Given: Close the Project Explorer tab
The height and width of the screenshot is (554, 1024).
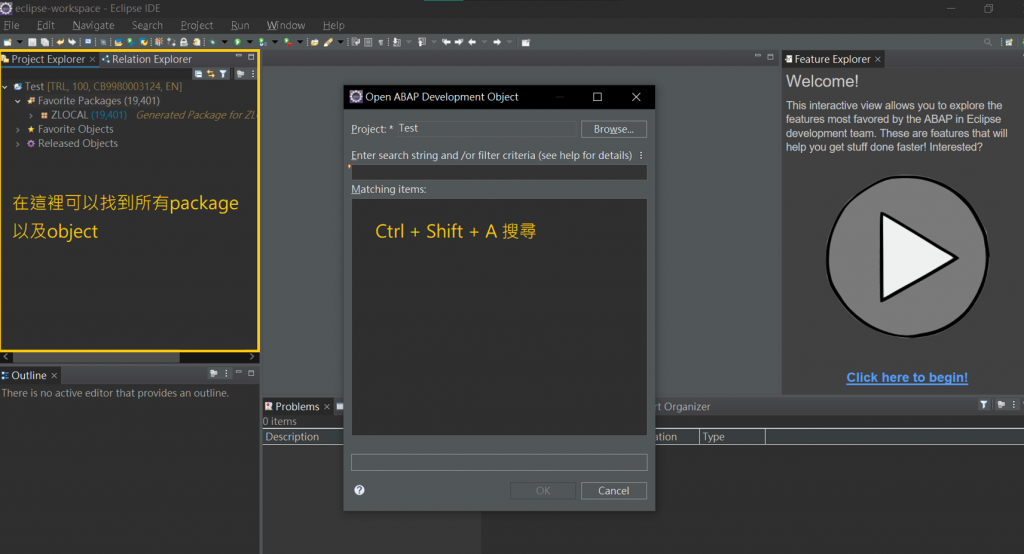Looking at the screenshot, I should [x=92, y=59].
